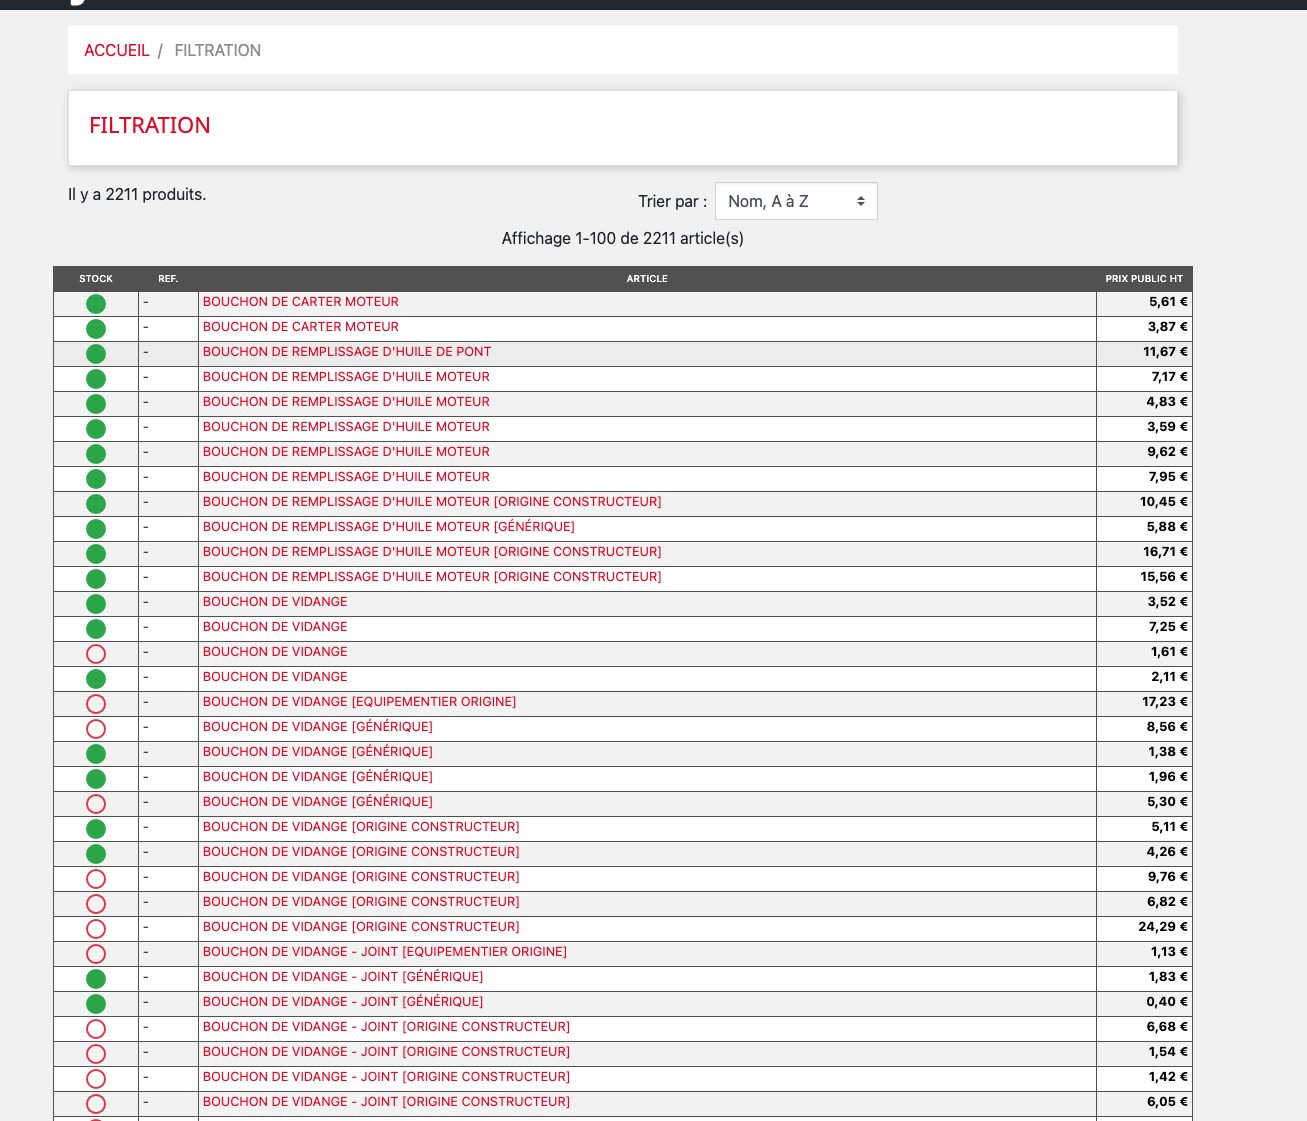Screen dimensions: 1307x1121
Task: Click empty red stock circle on 24,29 € row
Action: [x=96, y=929]
